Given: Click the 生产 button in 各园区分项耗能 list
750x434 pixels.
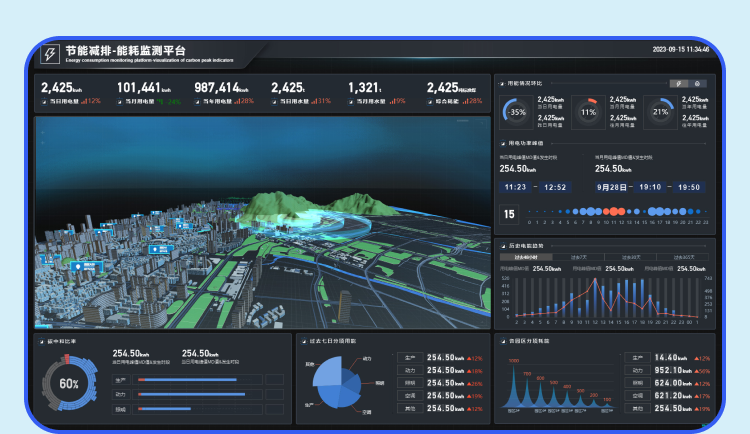Looking at the screenshot, I should (636, 358).
